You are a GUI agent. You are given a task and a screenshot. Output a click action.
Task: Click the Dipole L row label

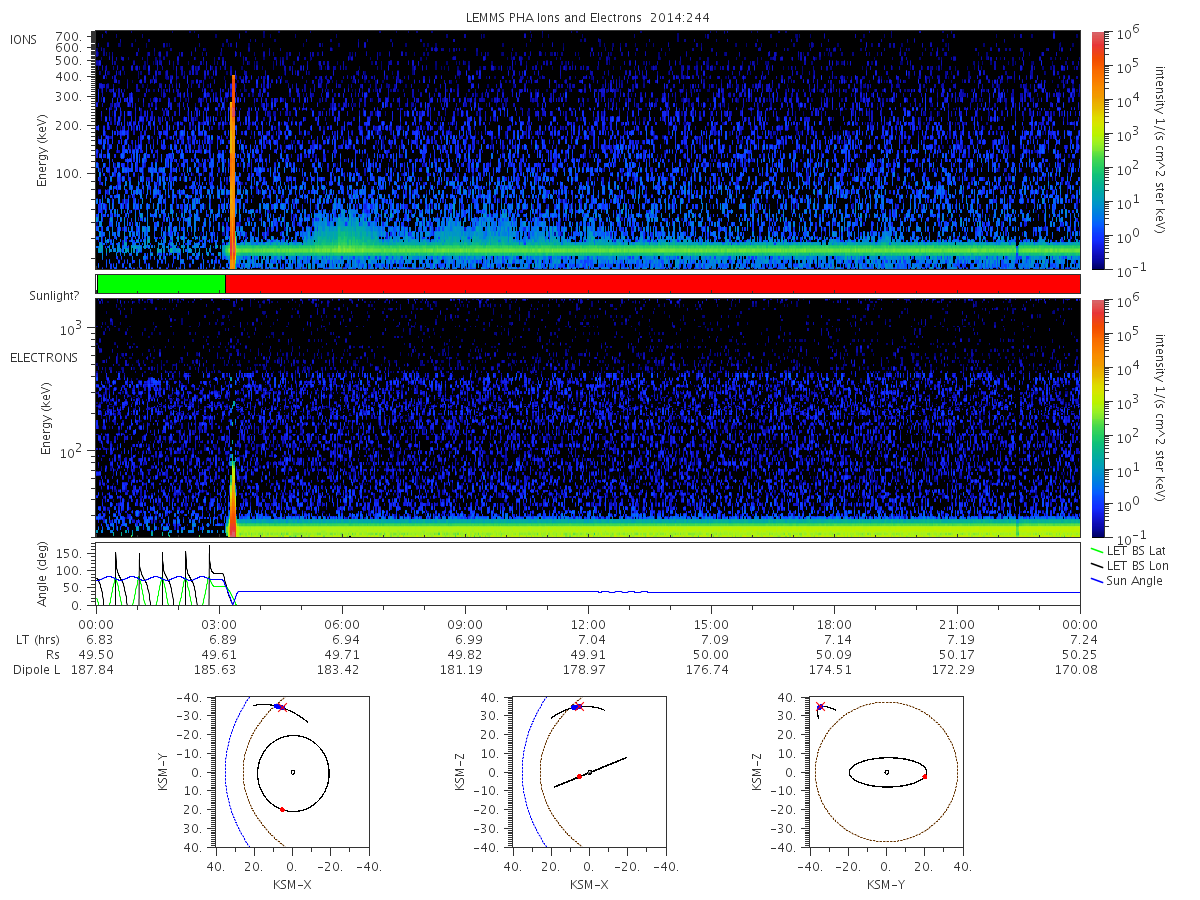click(36, 669)
